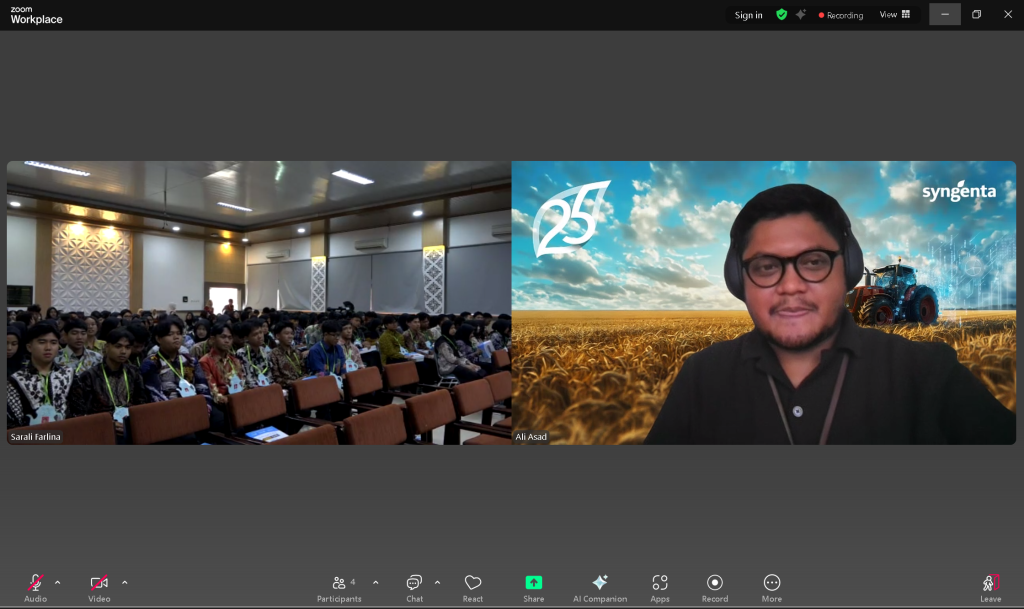Unmute microphone with the Audio button
1024x609 pixels.
pos(35,586)
